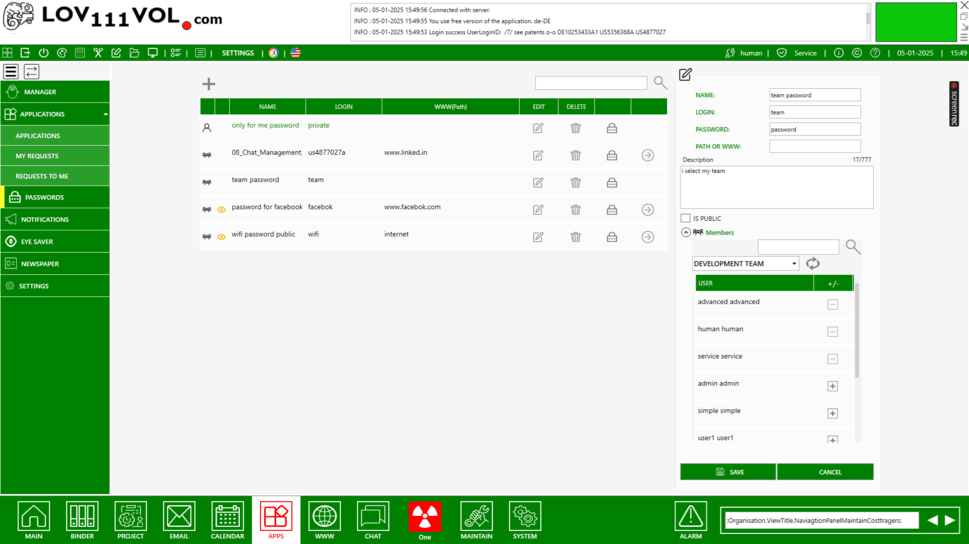
Task: Open the DEVELOPMENT TEAM dropdown
Action: tap(745, 263)
